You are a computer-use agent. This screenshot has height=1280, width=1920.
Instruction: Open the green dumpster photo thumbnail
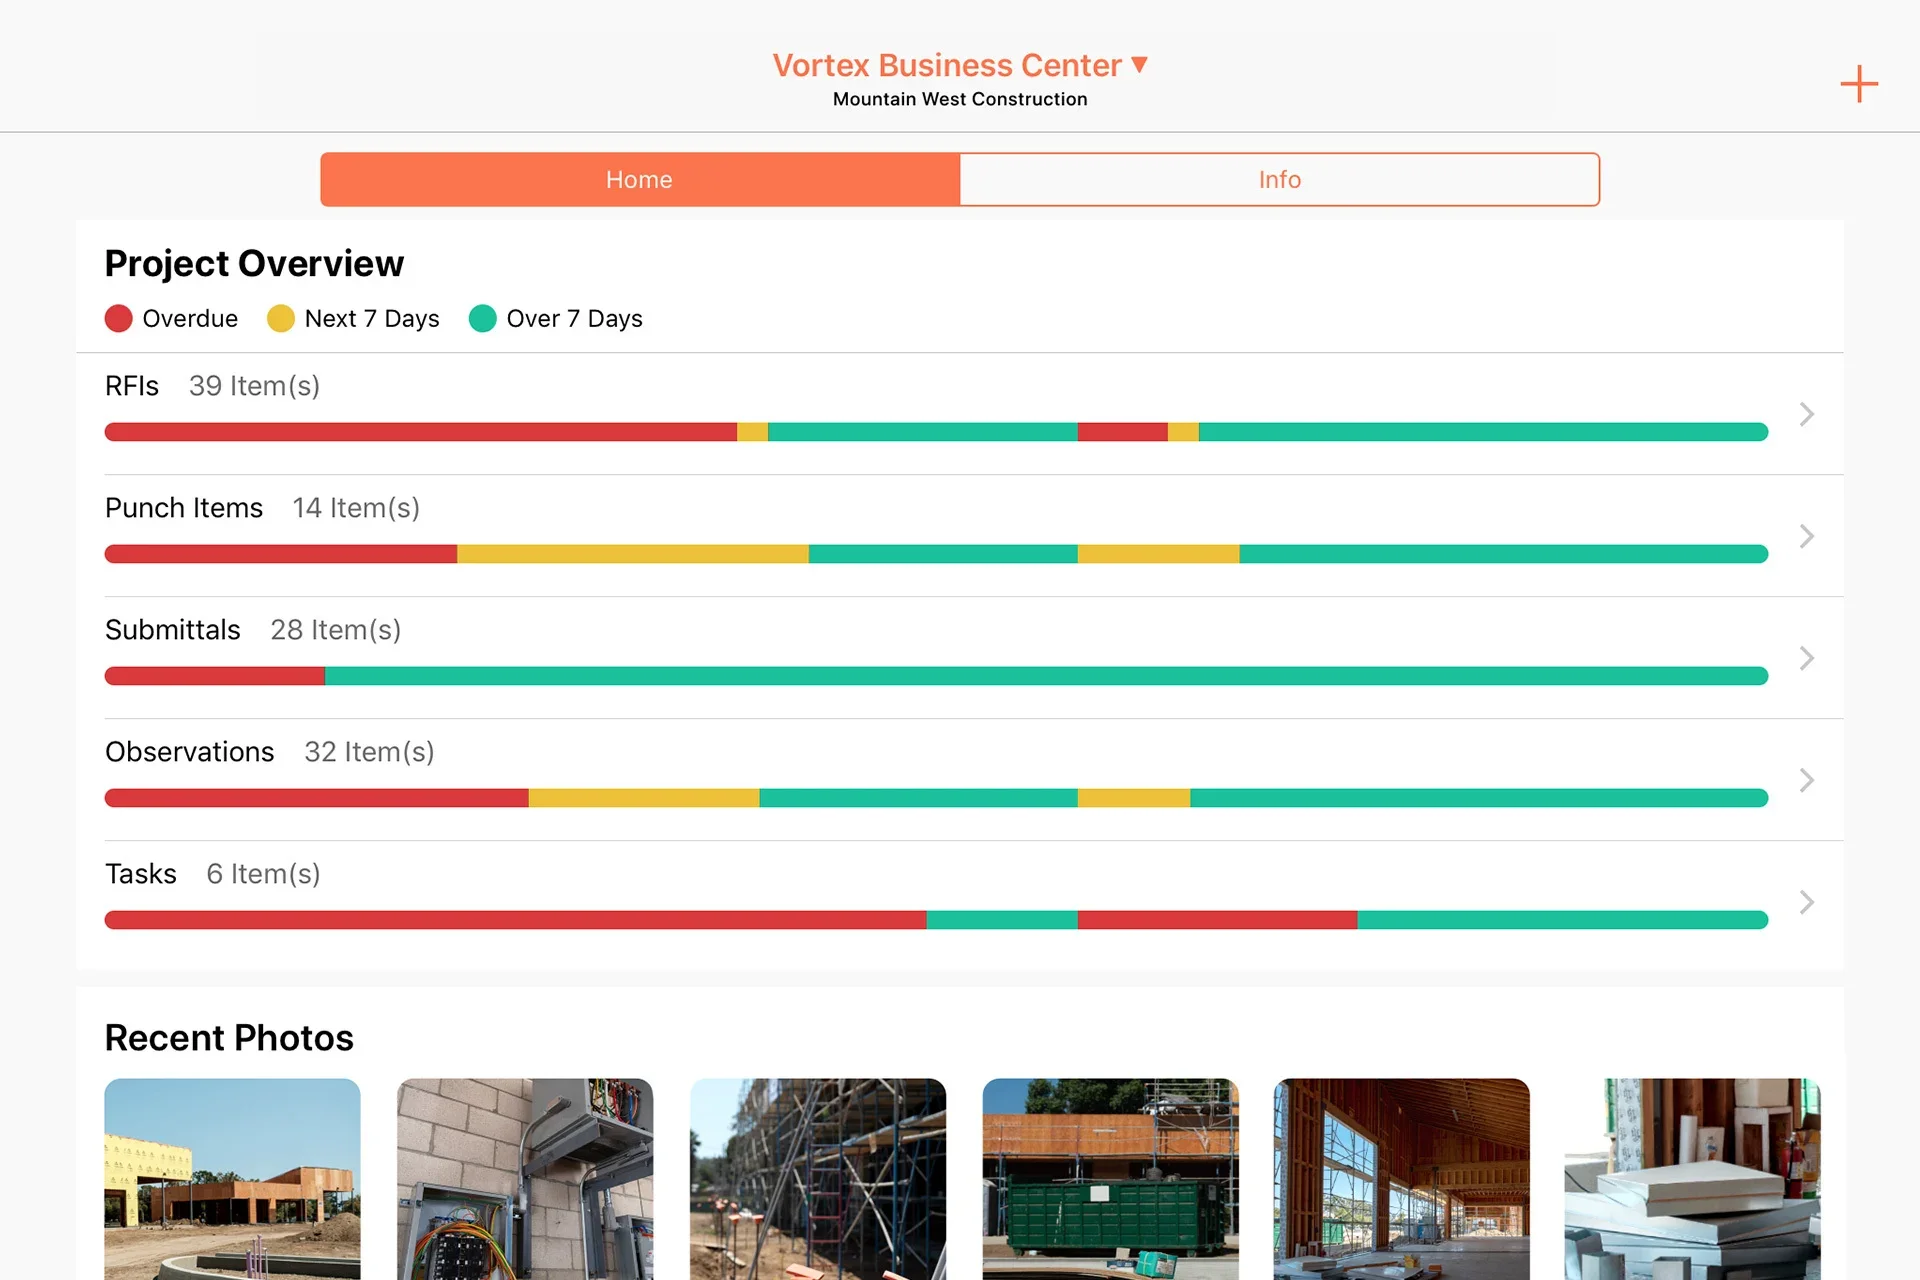[1110, 1178]
